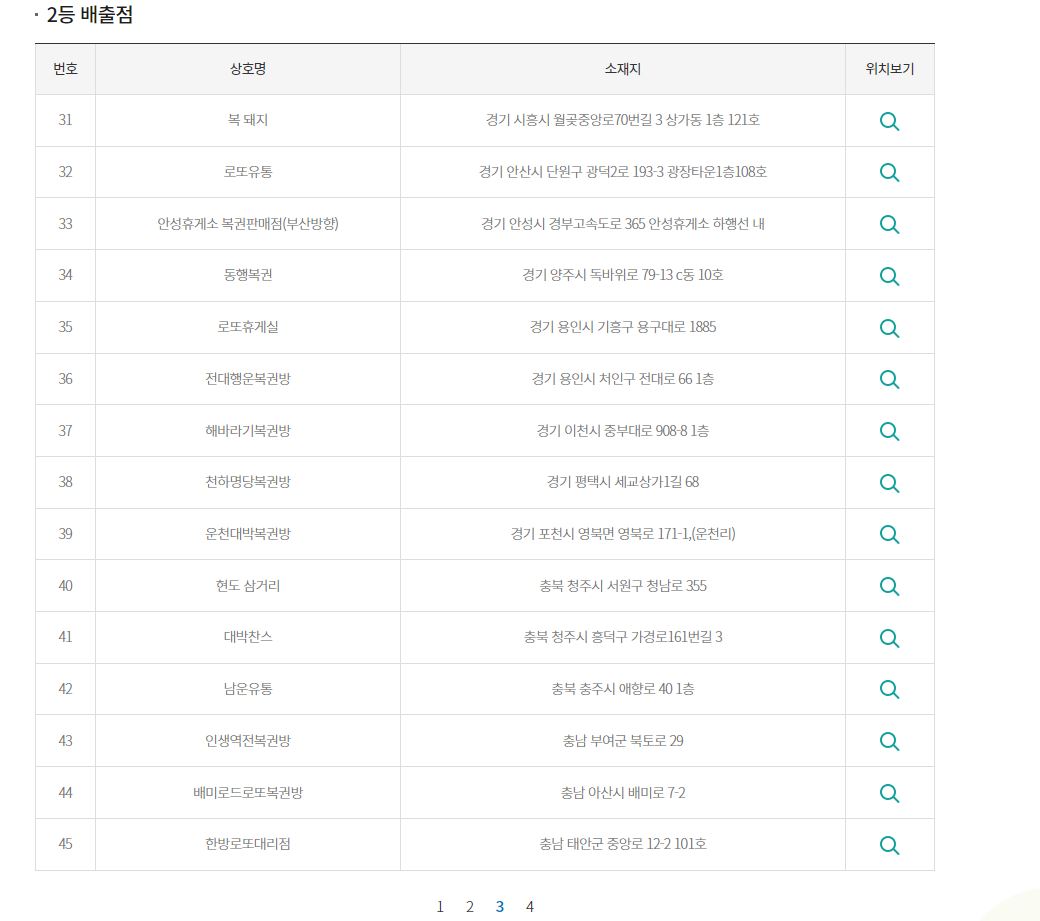Image resolution: width=1040 pixels, height=921 pixels.
Task: Select store name 현도 삼거리
Action: click(248, 585)
